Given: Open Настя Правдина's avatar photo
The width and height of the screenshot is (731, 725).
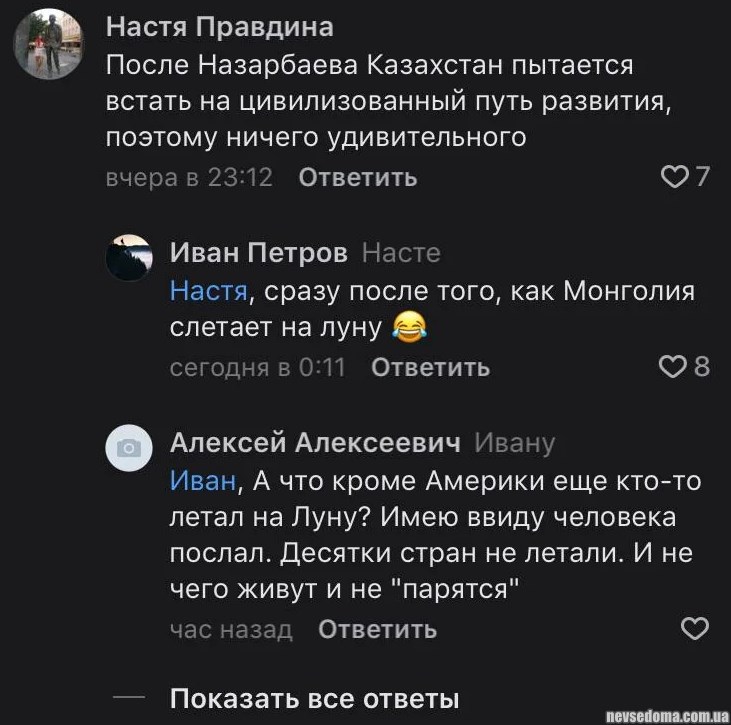Looking at the screenshot, I should click(50, 44).
